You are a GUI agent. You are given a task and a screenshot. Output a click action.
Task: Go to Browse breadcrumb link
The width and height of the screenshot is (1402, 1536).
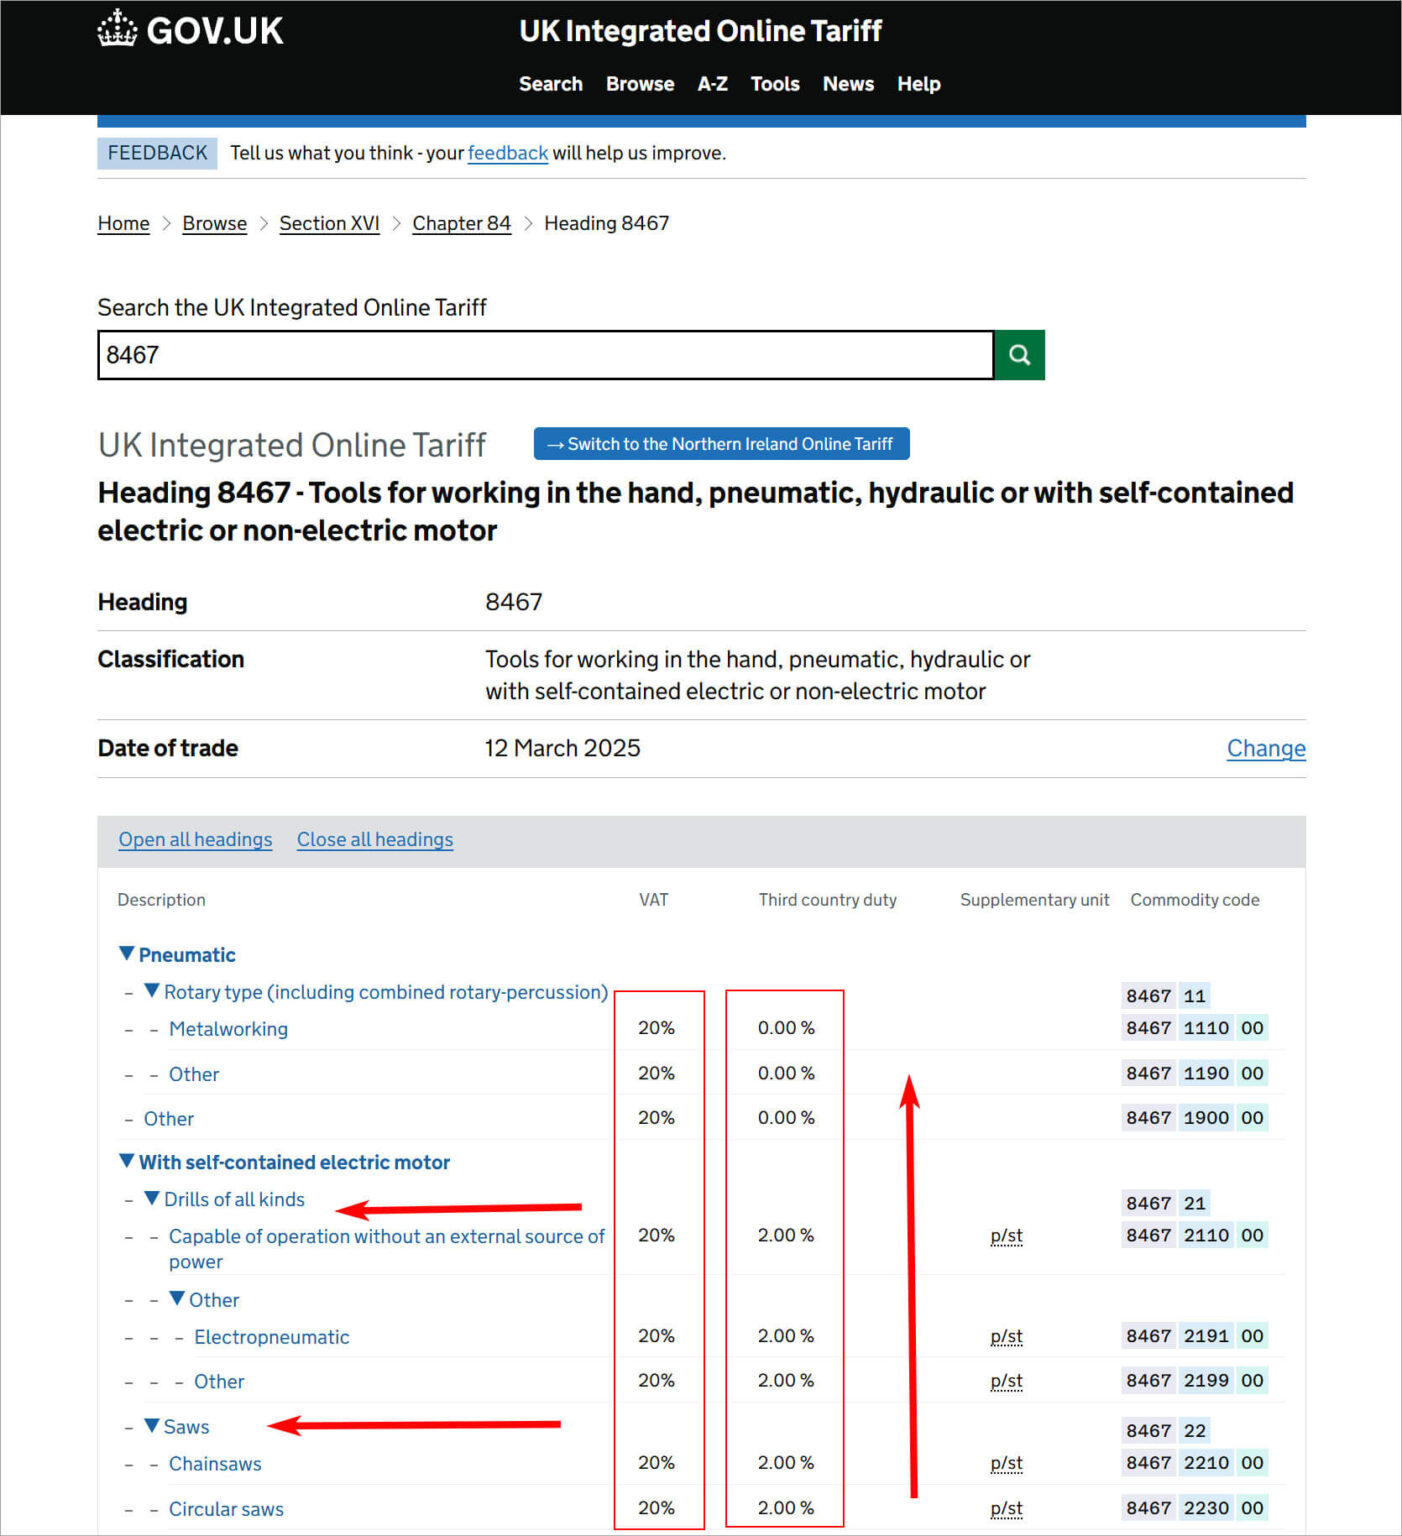(x=214, y=223)
